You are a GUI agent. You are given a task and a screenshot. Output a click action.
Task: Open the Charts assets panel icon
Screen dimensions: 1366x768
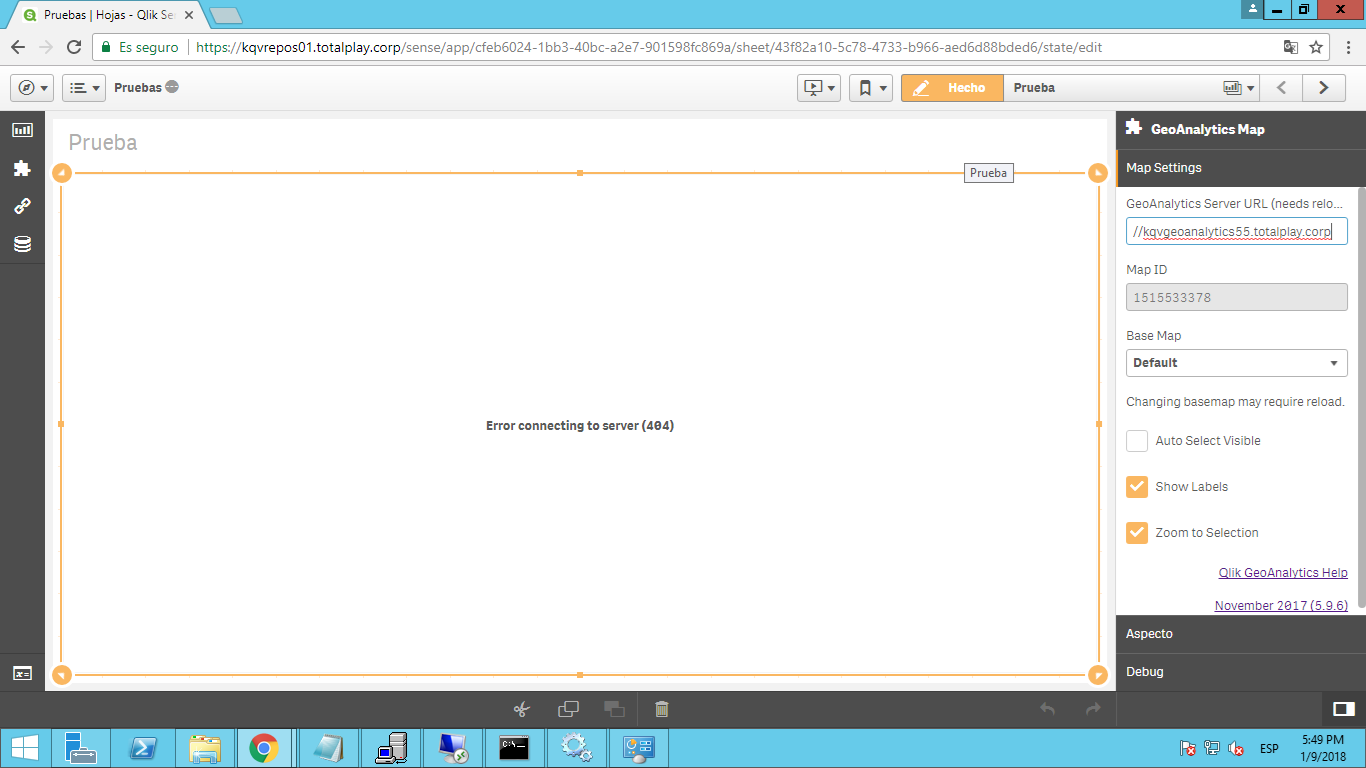[x=22, y=130]
